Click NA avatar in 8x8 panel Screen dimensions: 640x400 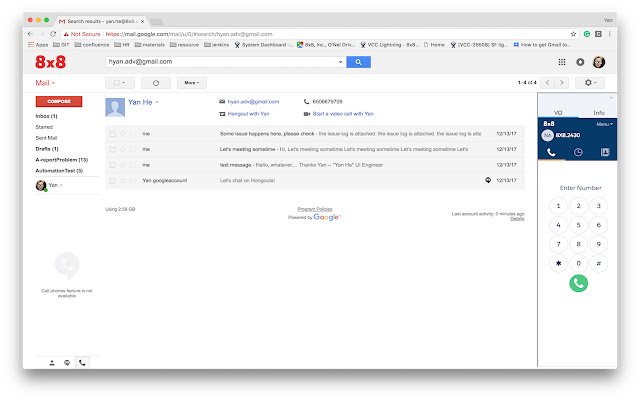click(x=547, y=135)
